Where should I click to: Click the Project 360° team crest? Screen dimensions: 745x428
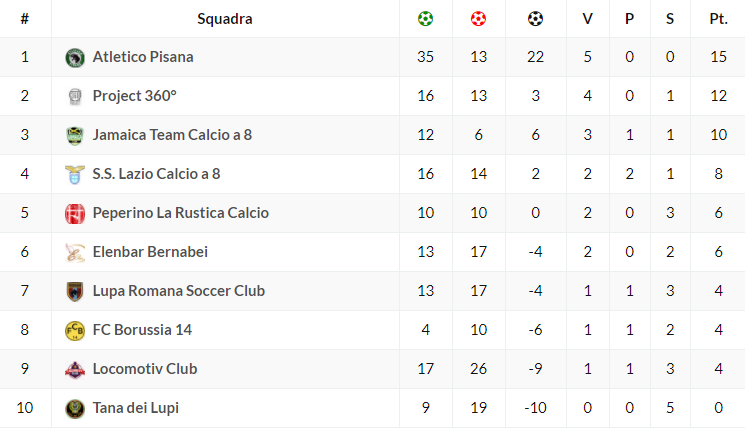pos(74,96)
